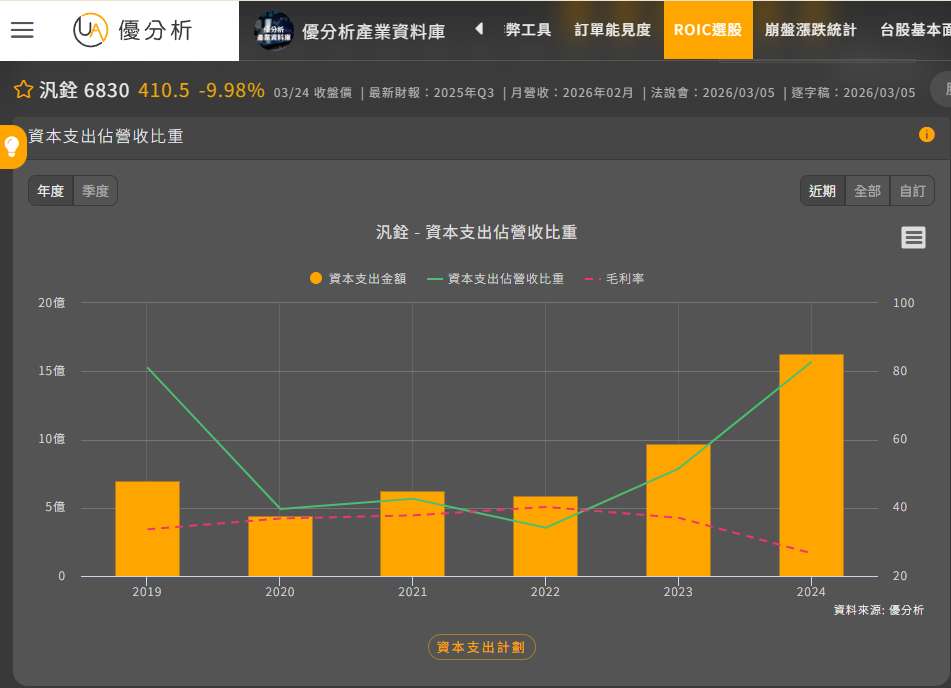
Task: Open the 訂單能見度 tab
Action: pos(612,30)
